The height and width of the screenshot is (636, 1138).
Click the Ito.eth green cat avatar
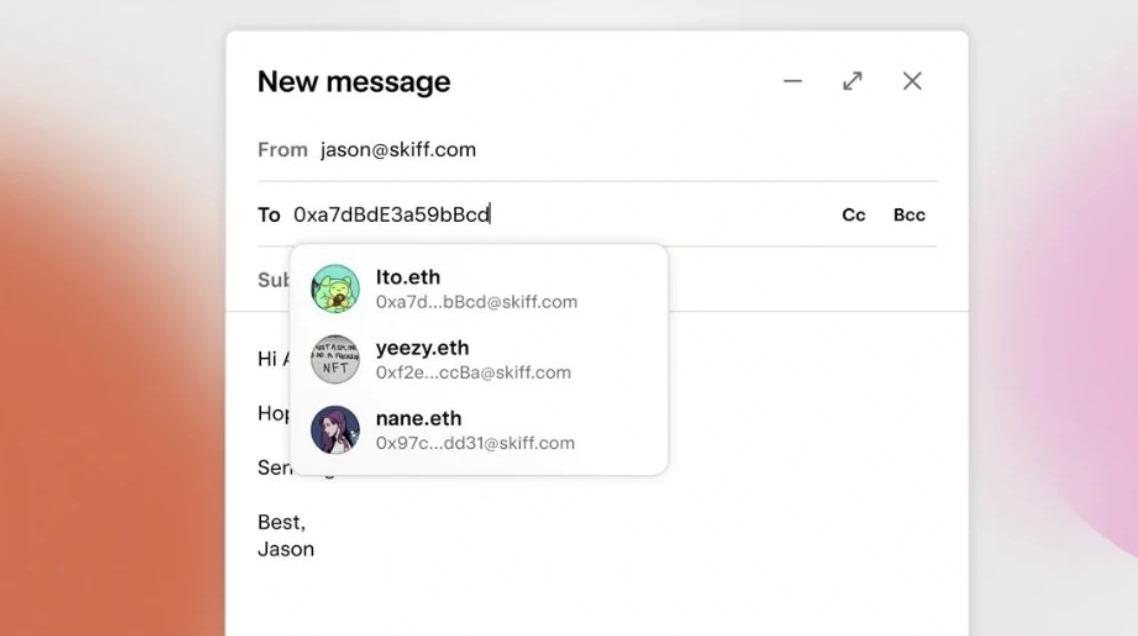[x=335, y=289]
